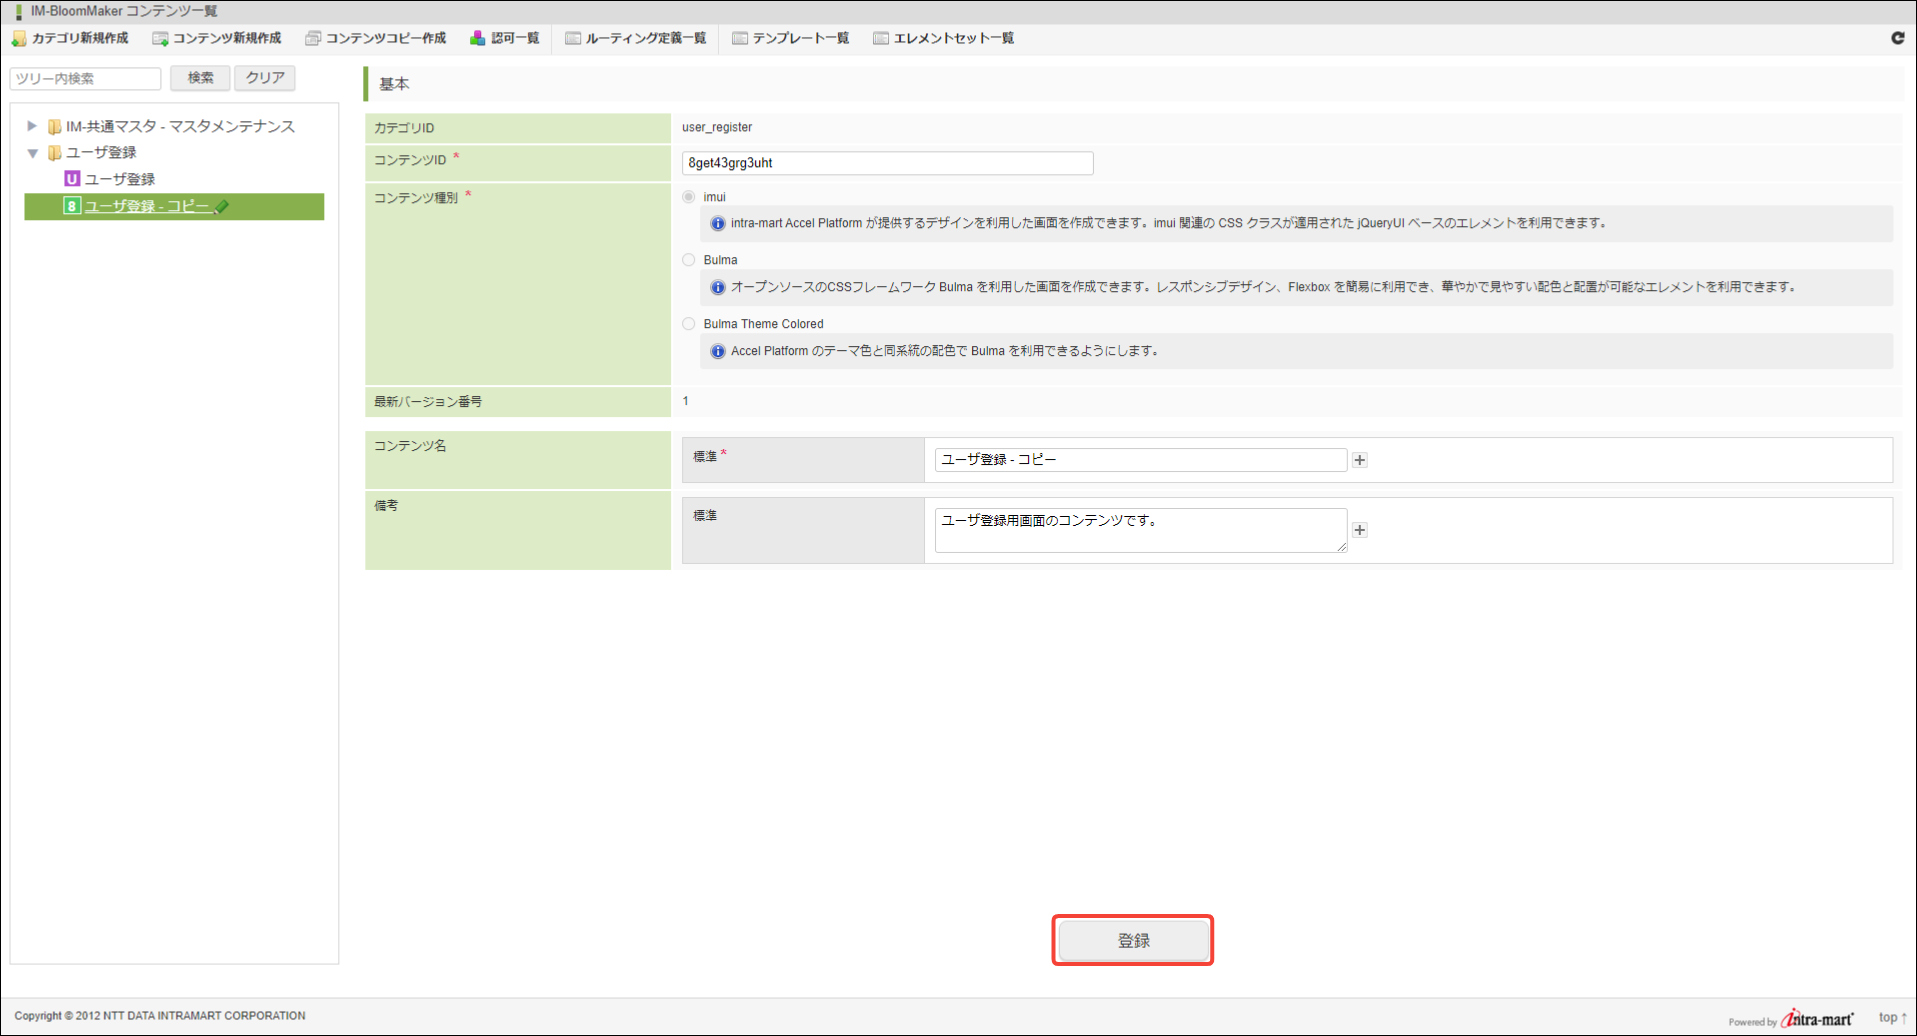Click the カテゴリ新規作成 folder icon
The image size is (1917, 1036).
pos(19,39)
